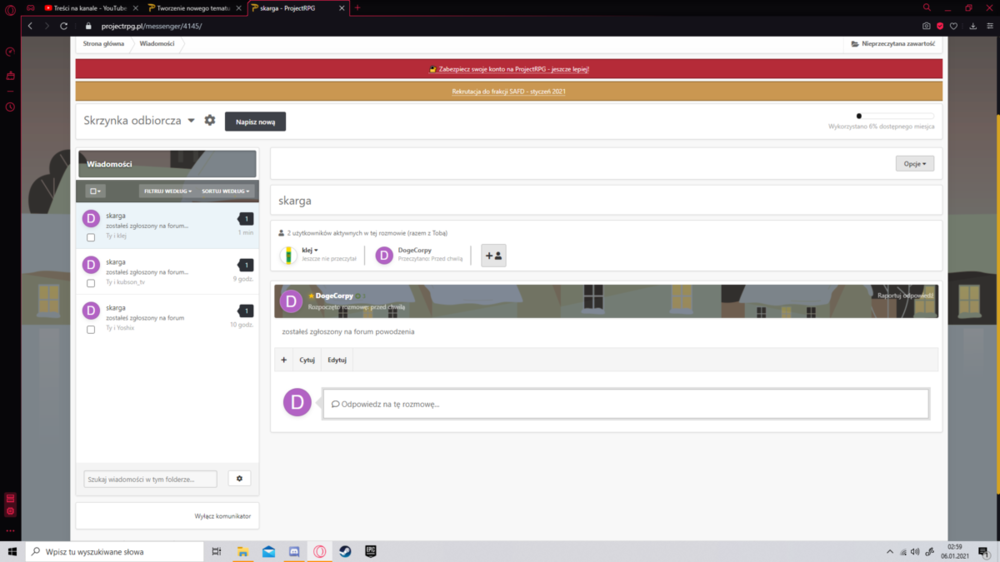This screenshot has height=562, width=1000.
Task: Click Cytuj to quote the message
Action: (307, 360)
